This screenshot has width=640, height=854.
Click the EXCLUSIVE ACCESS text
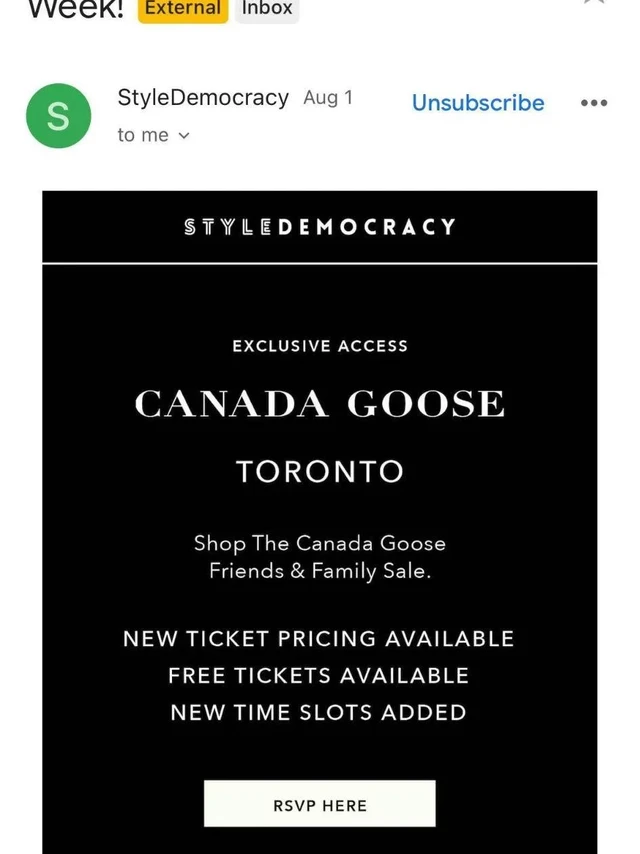point(320,346)
